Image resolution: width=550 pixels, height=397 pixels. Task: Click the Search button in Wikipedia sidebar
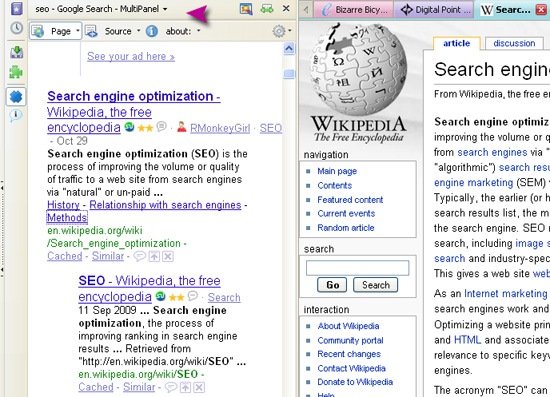click(x=375, y=285)
